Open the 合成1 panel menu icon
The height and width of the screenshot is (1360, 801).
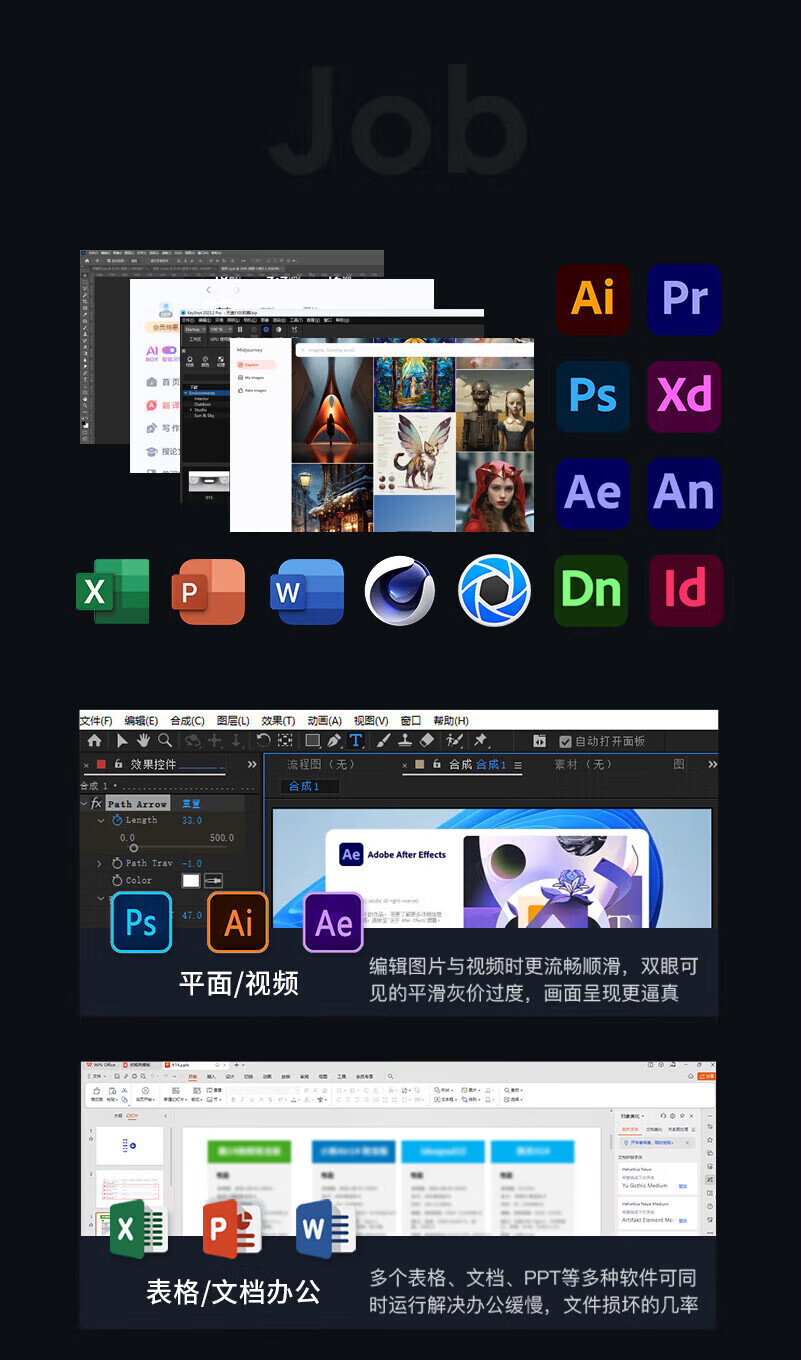[x=518, y=765]
